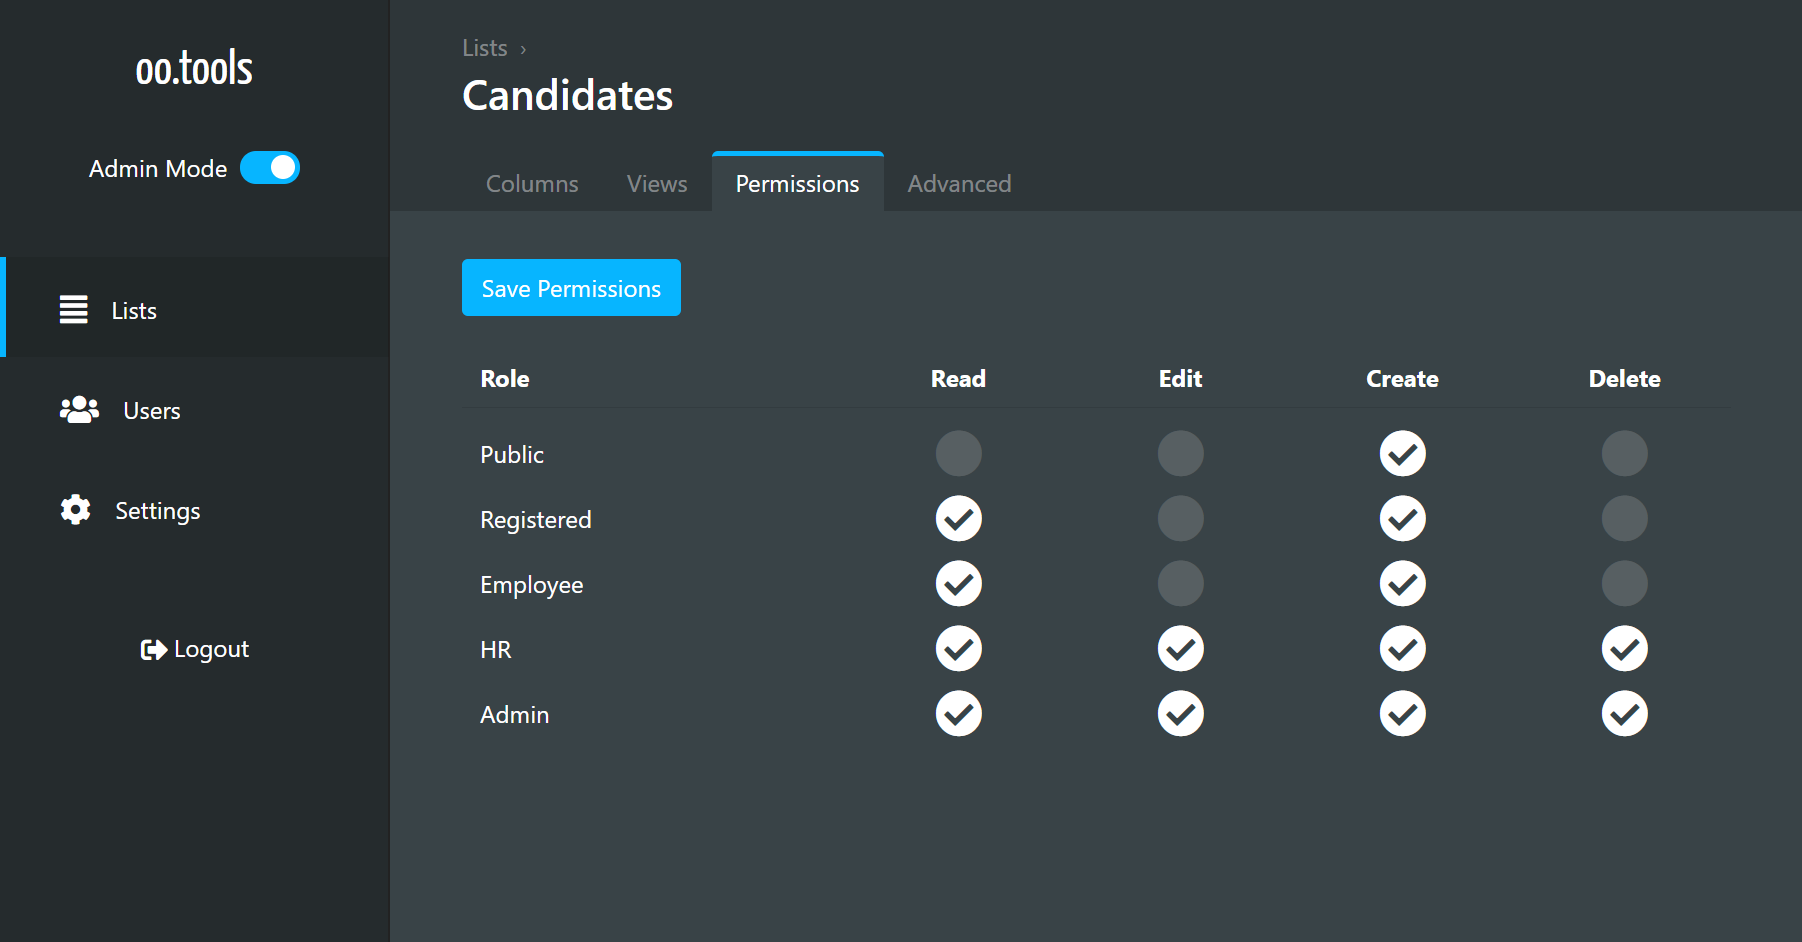Enable Delete permission for Employee role

point(1624,584)
